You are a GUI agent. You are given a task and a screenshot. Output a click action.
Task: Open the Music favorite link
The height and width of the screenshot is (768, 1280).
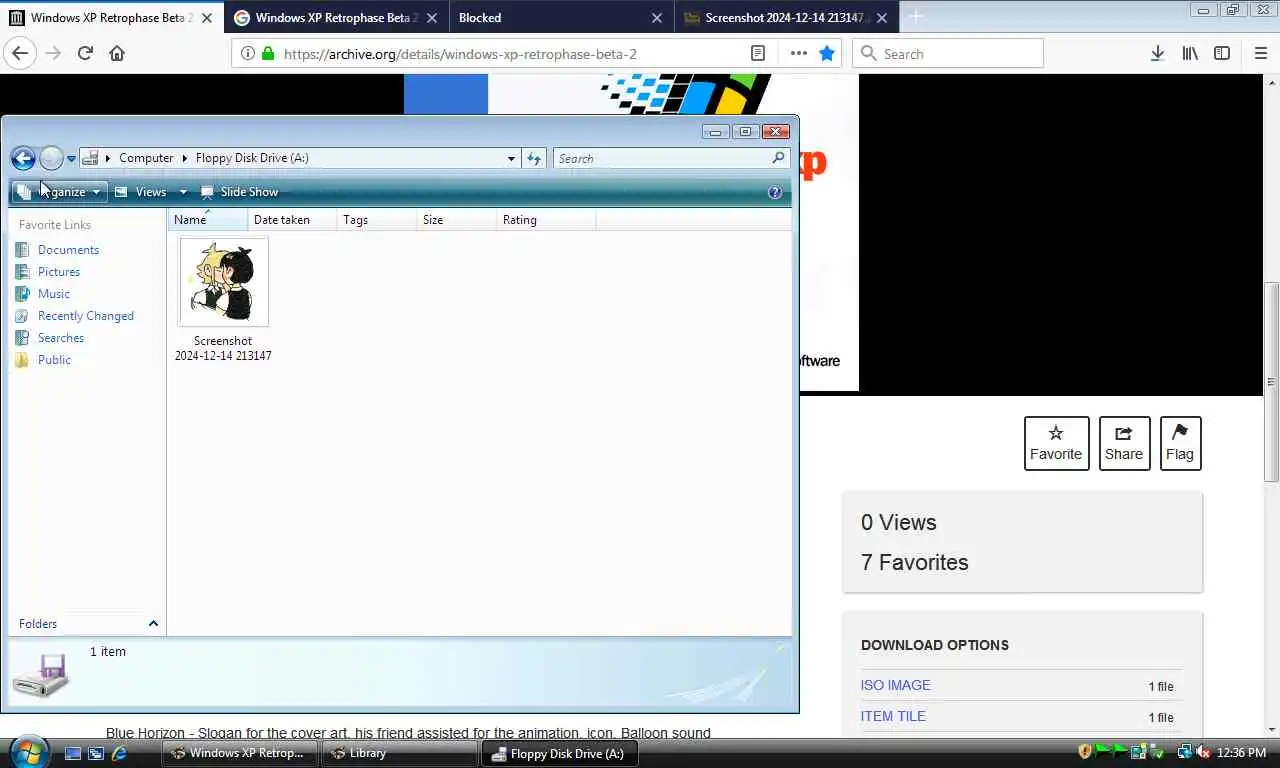click(53, 294)
